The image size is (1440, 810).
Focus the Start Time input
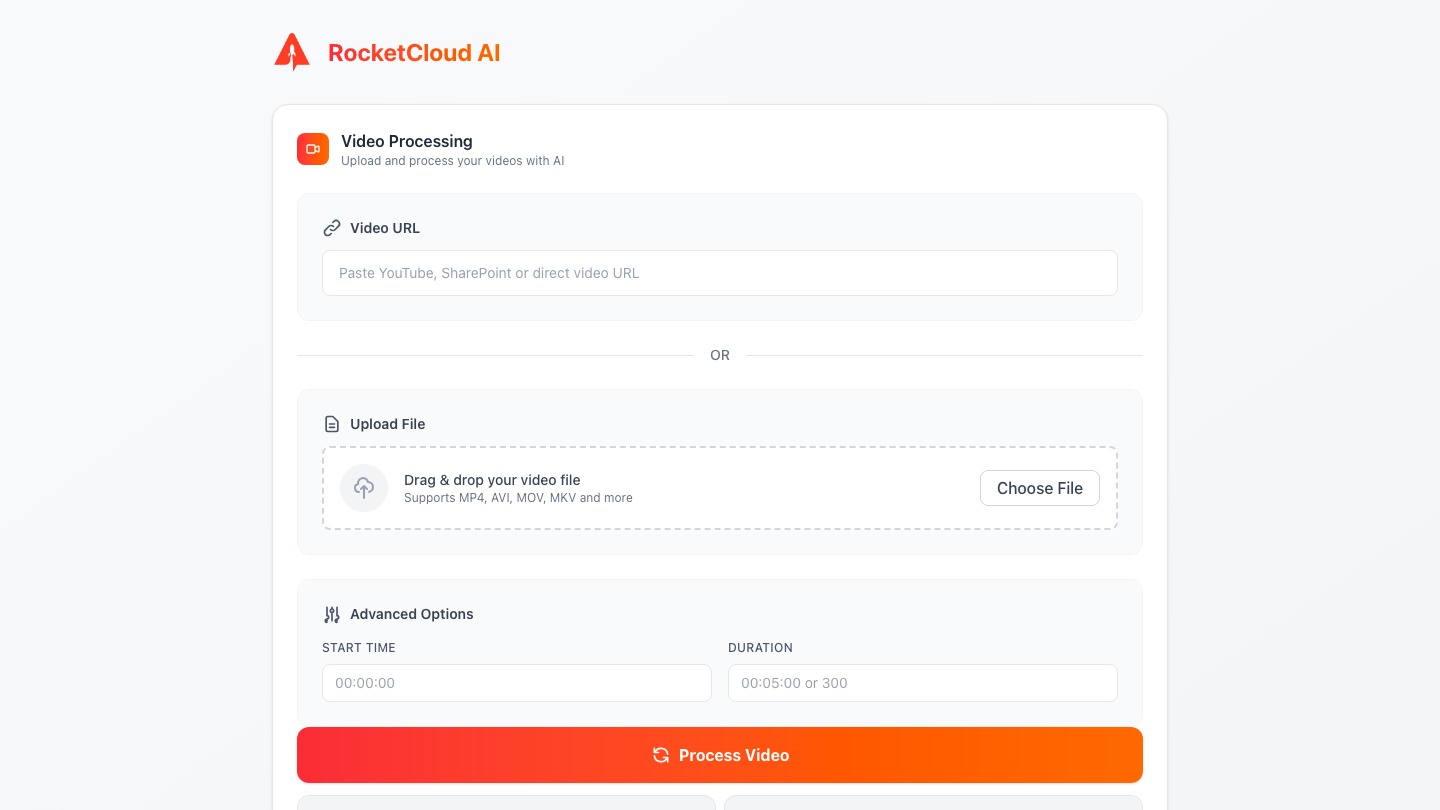point(517,683)
